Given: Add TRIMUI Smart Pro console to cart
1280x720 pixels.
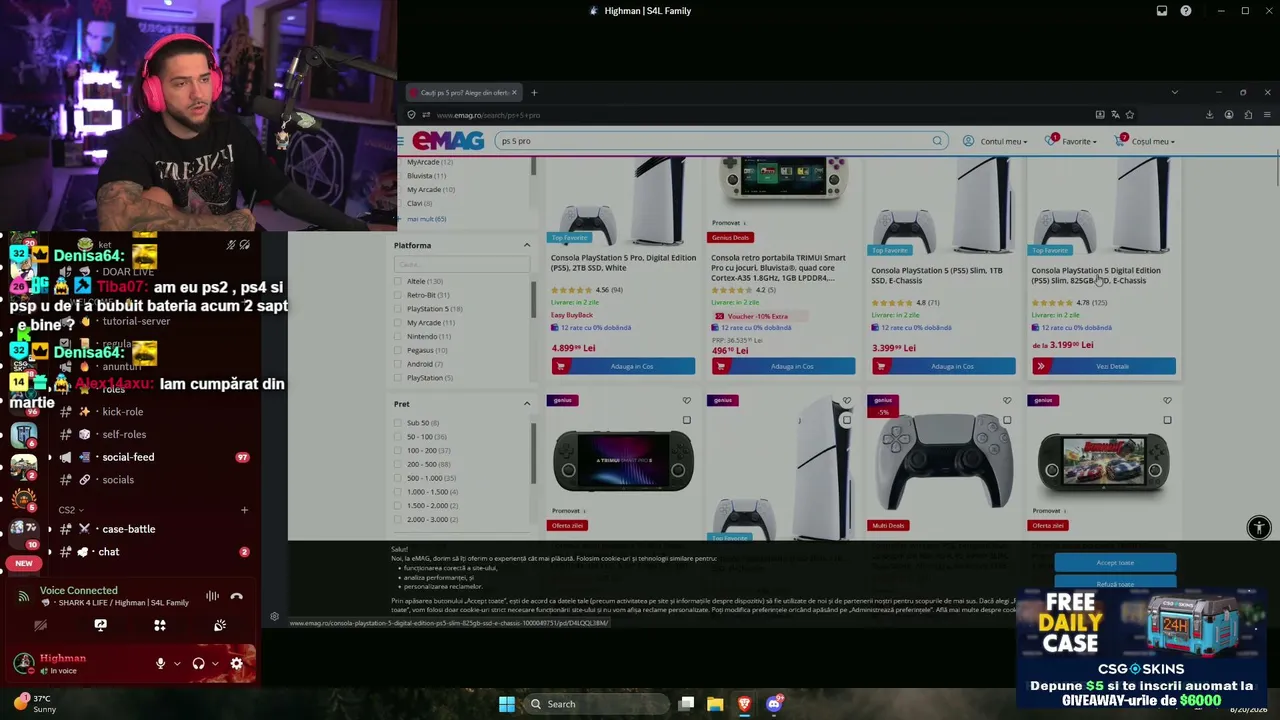Looking at the screenshot, I should tap(783, 366).
